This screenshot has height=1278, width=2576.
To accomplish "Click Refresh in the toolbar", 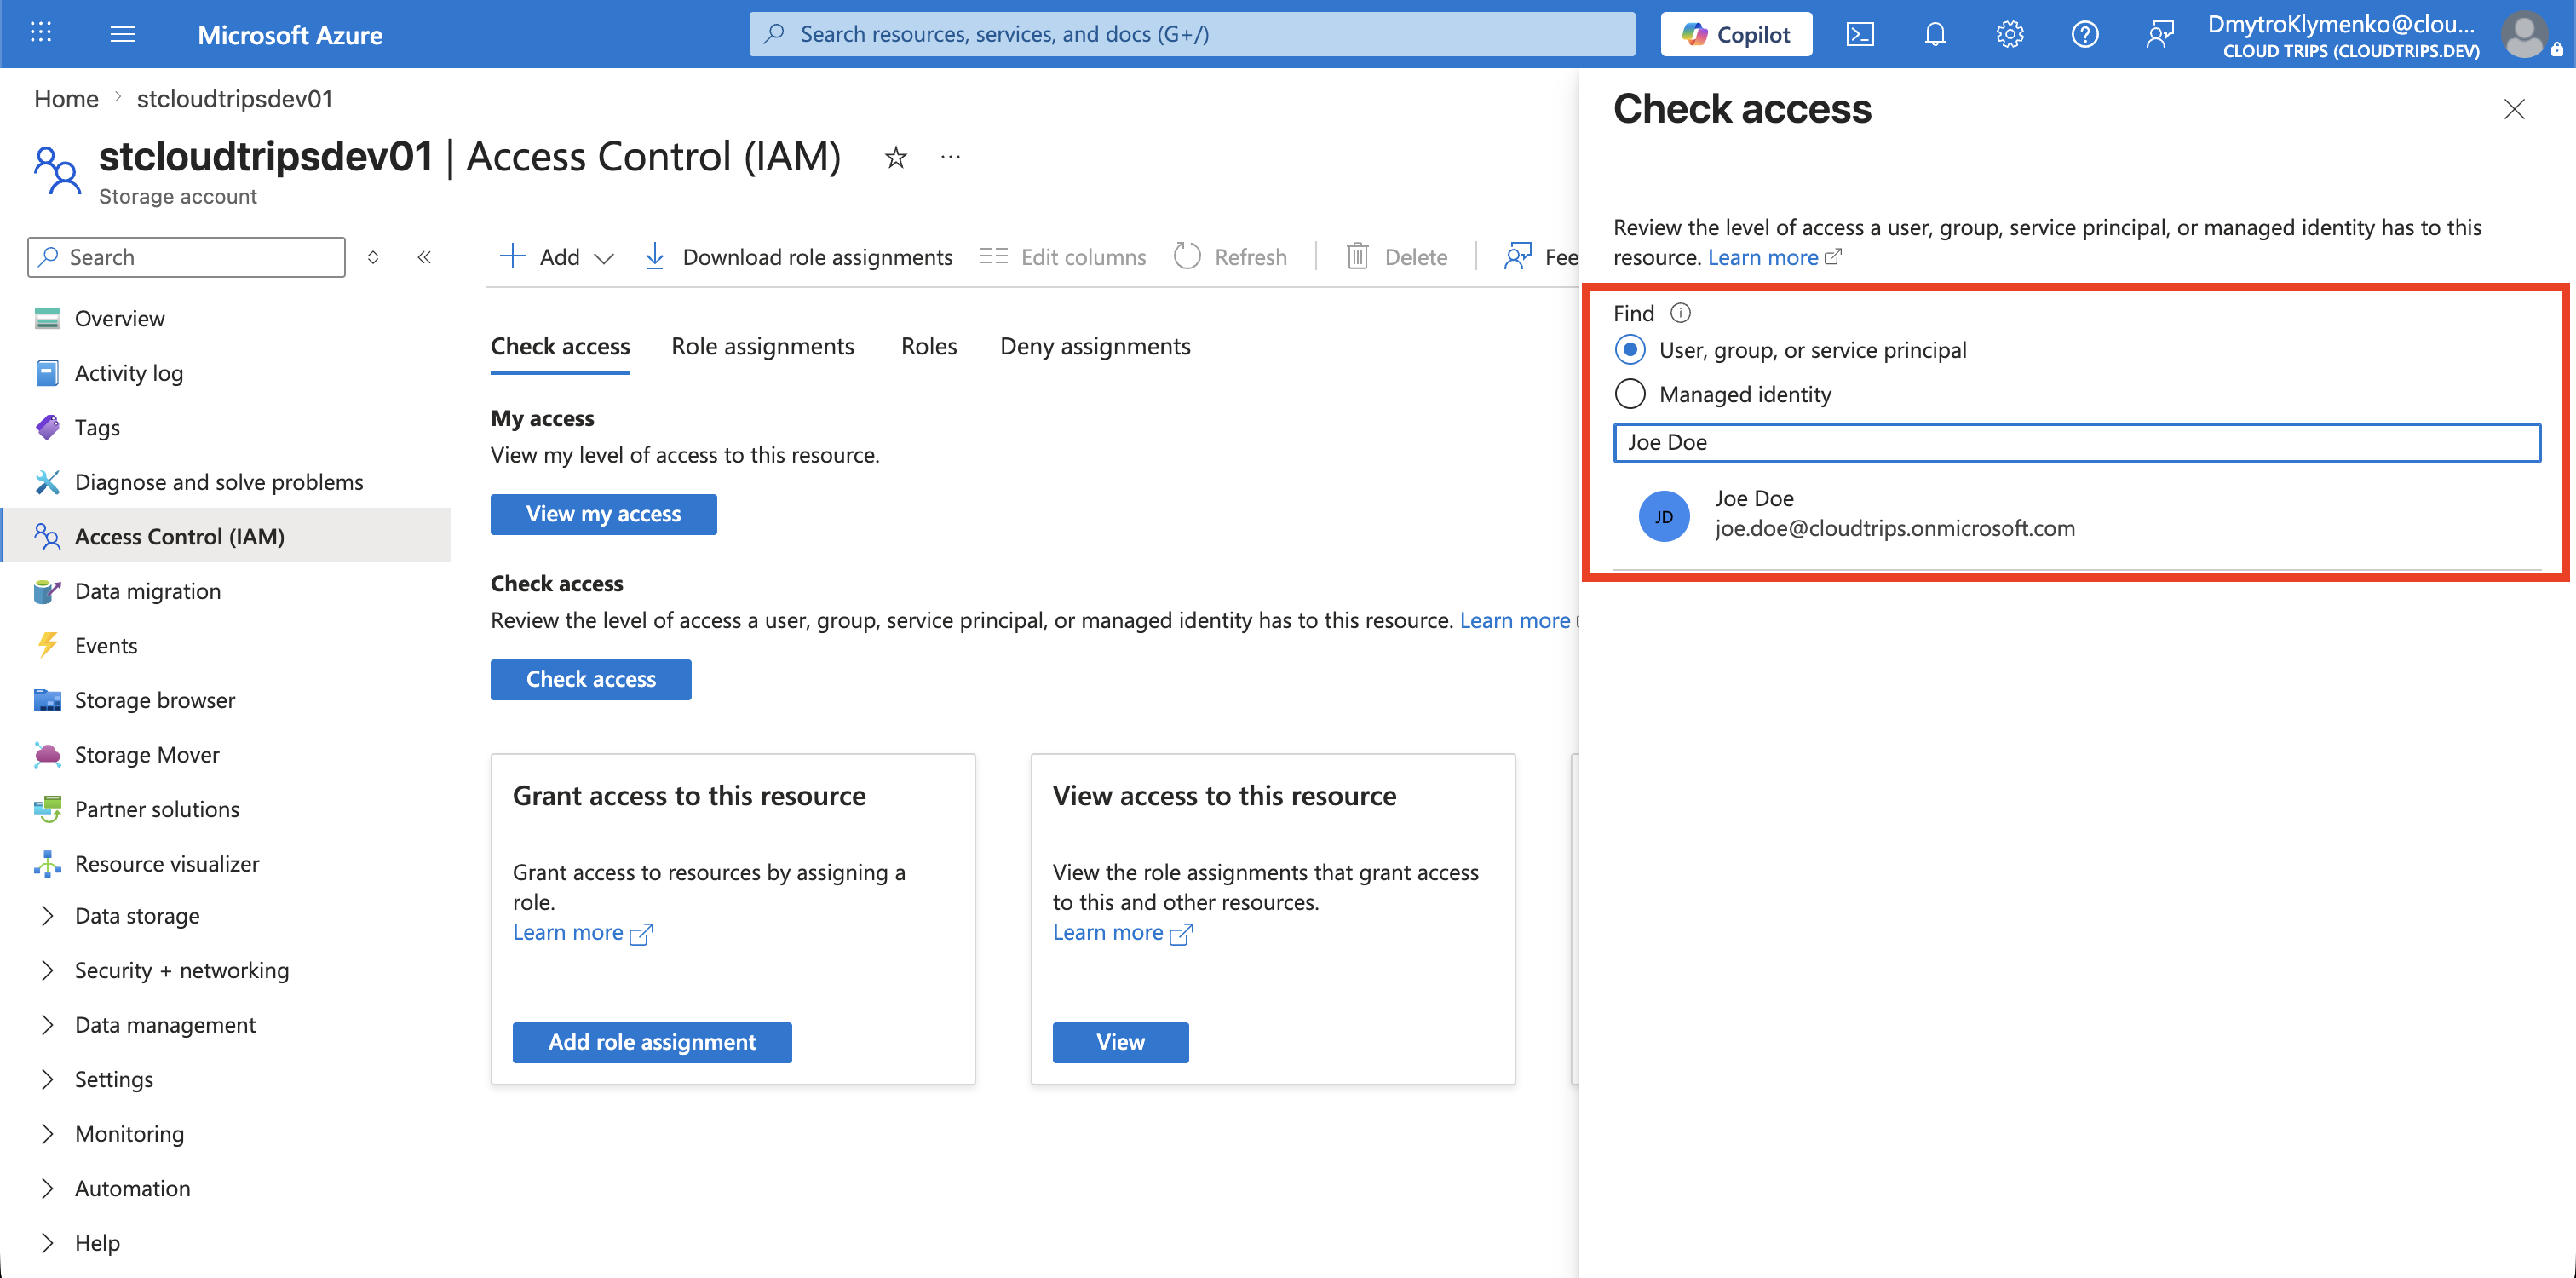I will point(1231,257).
